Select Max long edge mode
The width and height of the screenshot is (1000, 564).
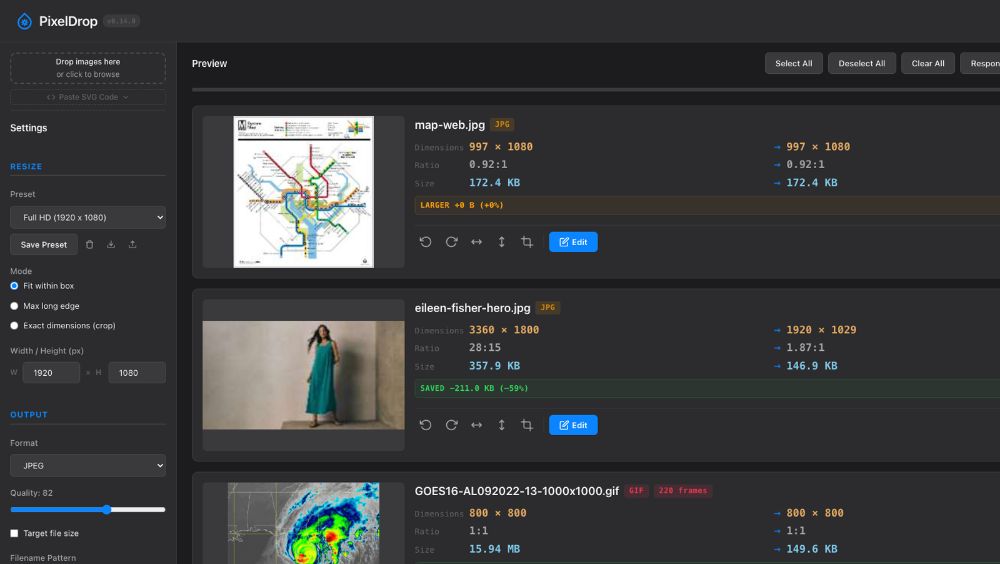(x=14, y=306)
